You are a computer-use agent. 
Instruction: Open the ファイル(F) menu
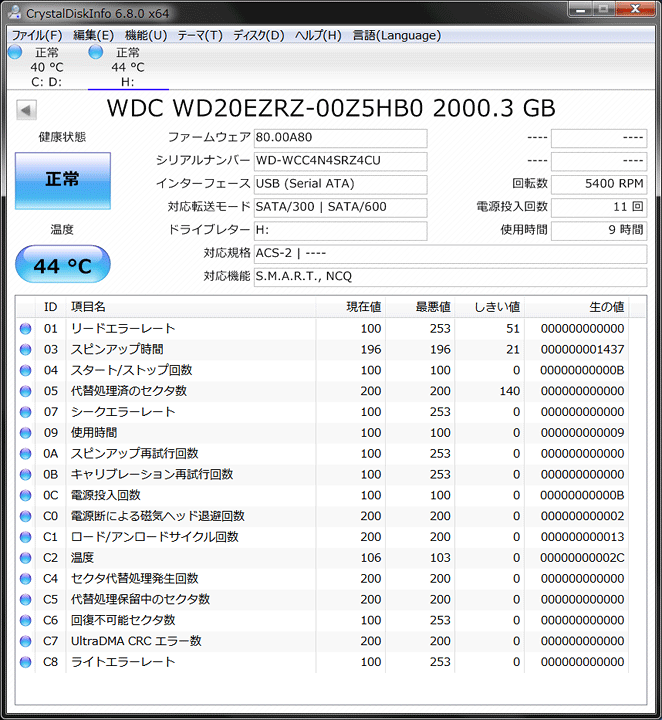pos(37,35)
